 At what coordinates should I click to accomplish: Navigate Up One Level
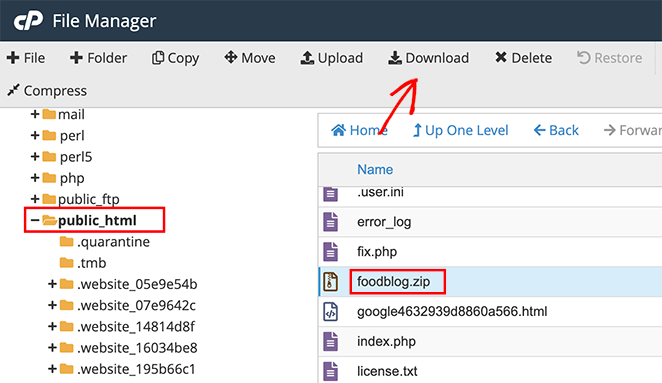(461, 130)
